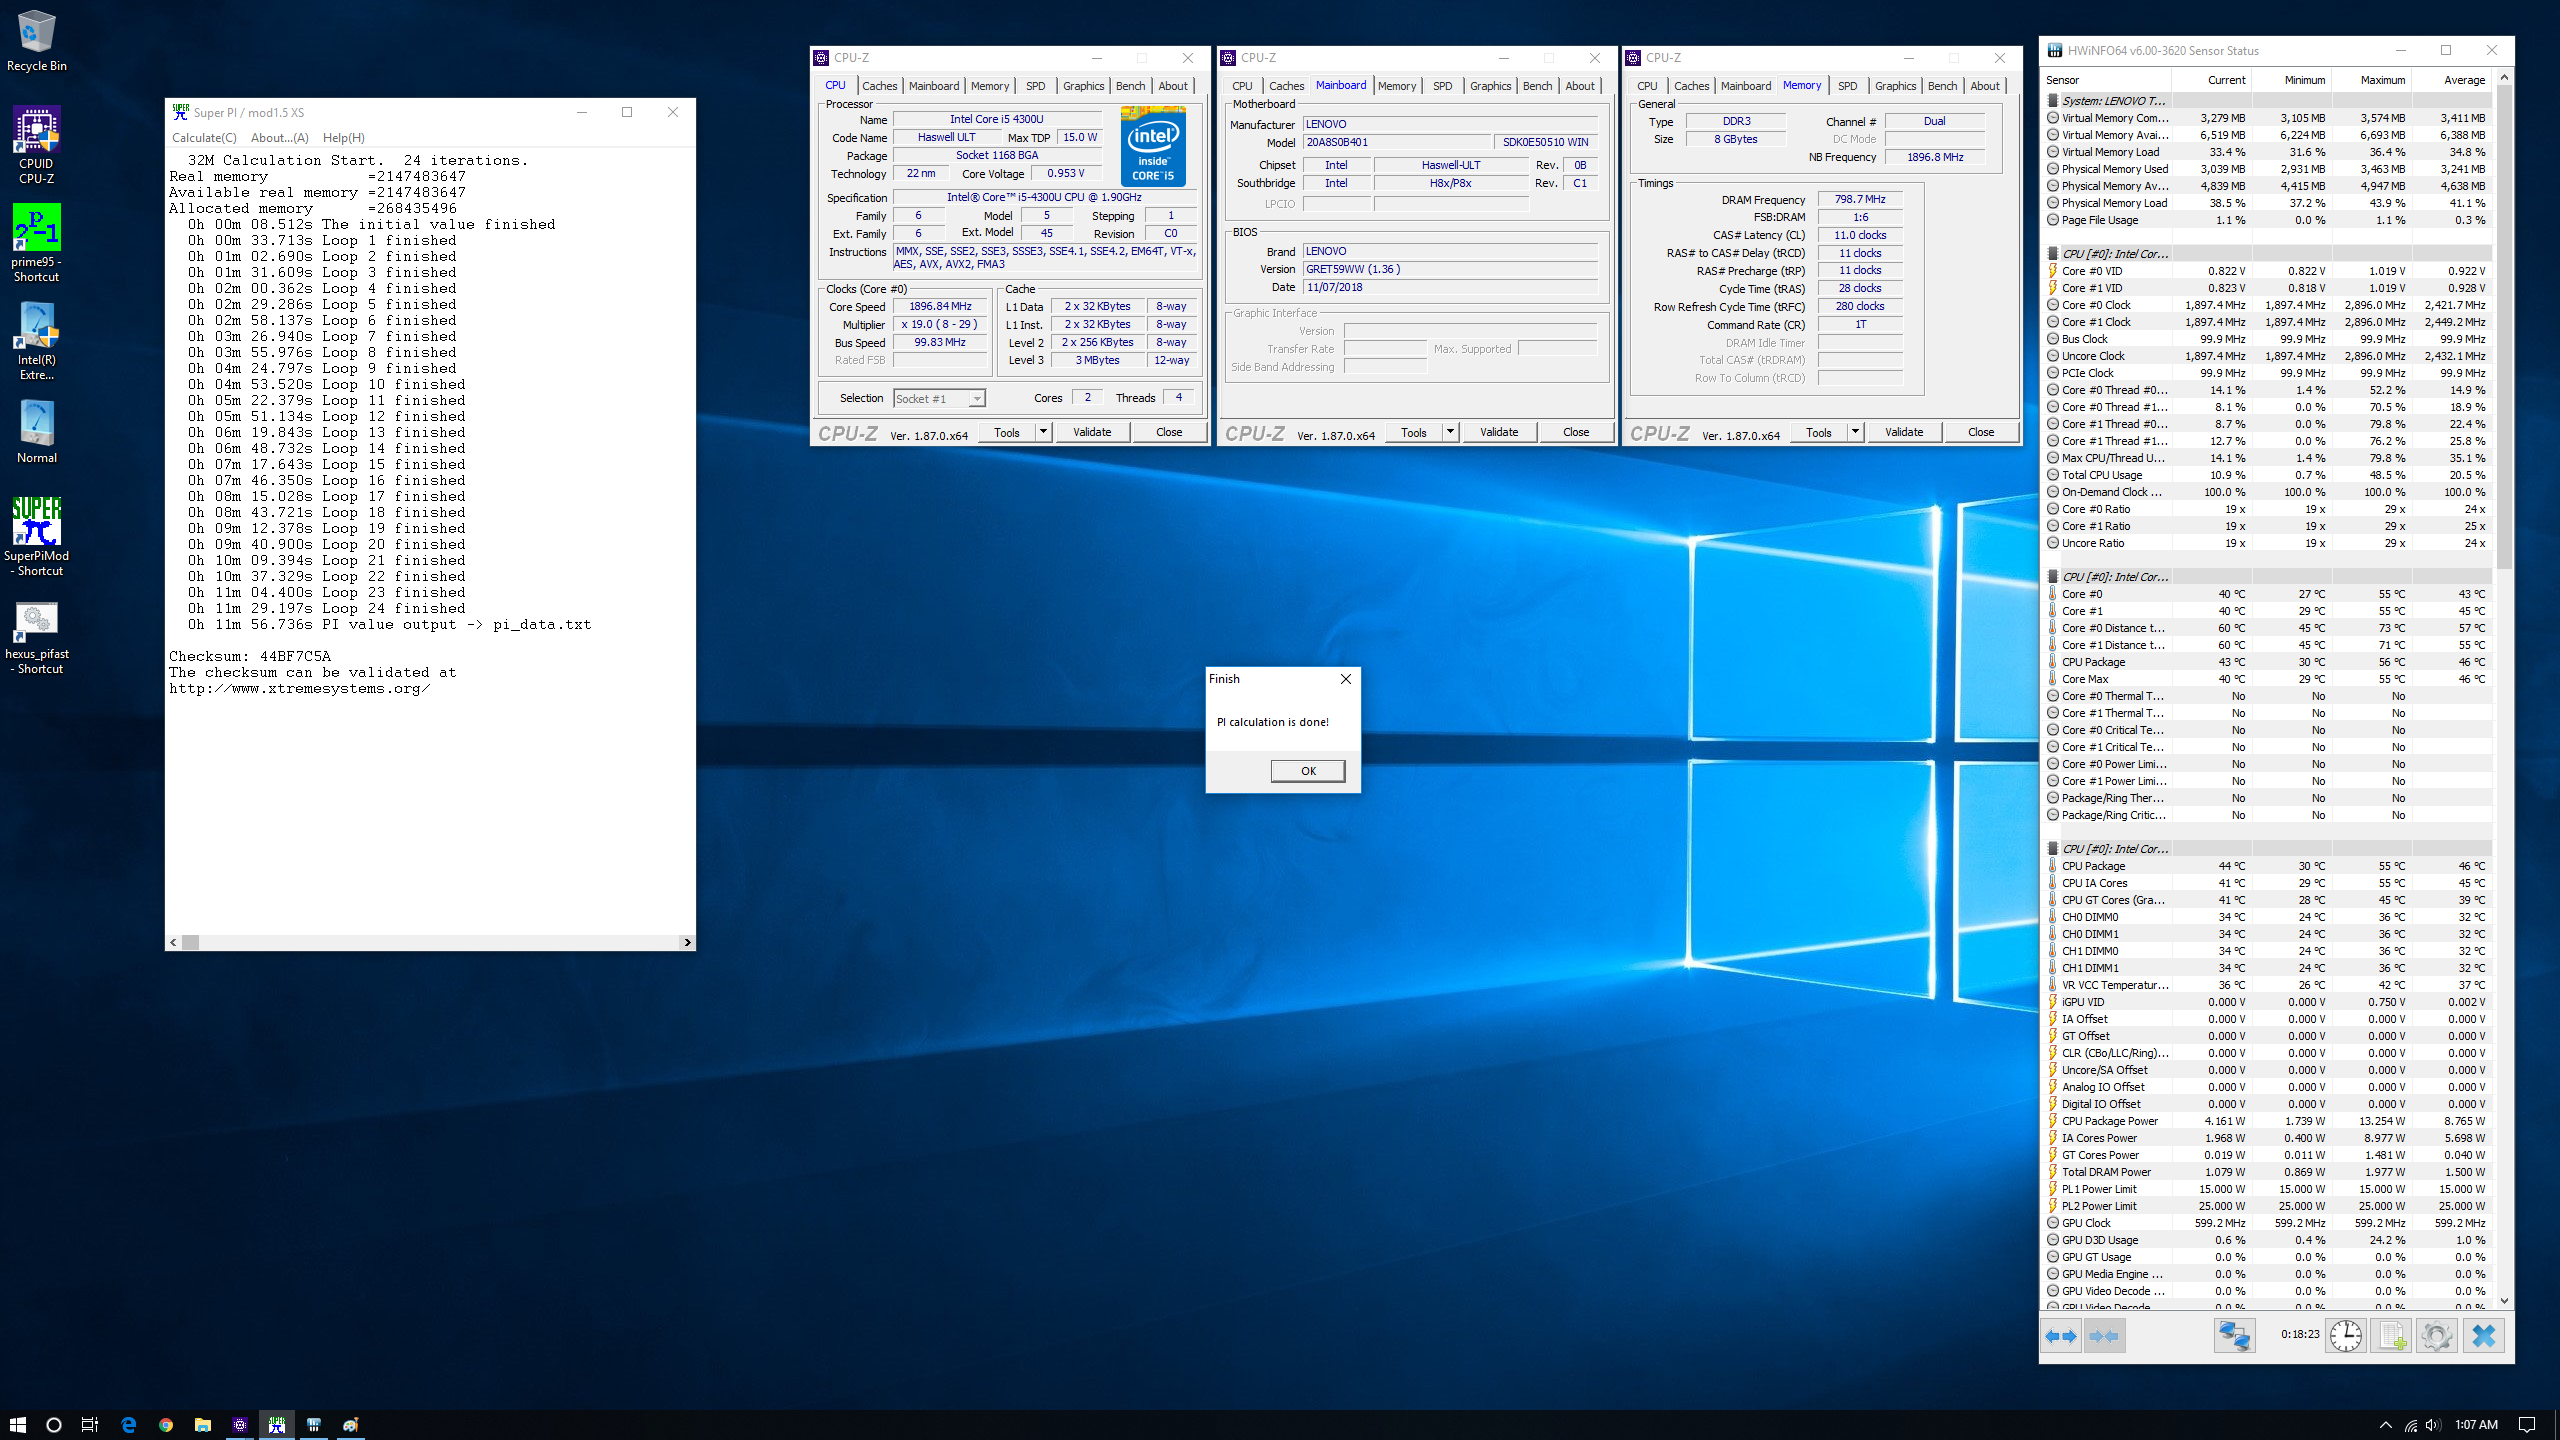Screen dimensions: 2560x1440
Task: Open Cortana search circle on taskbar
Action: click(54, 1424)
